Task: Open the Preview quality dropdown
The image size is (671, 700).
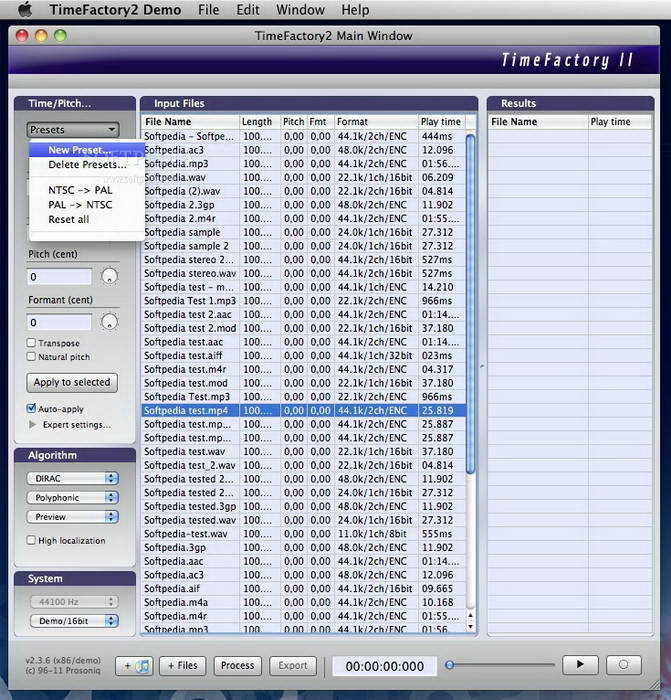Action: pos(73,517)
